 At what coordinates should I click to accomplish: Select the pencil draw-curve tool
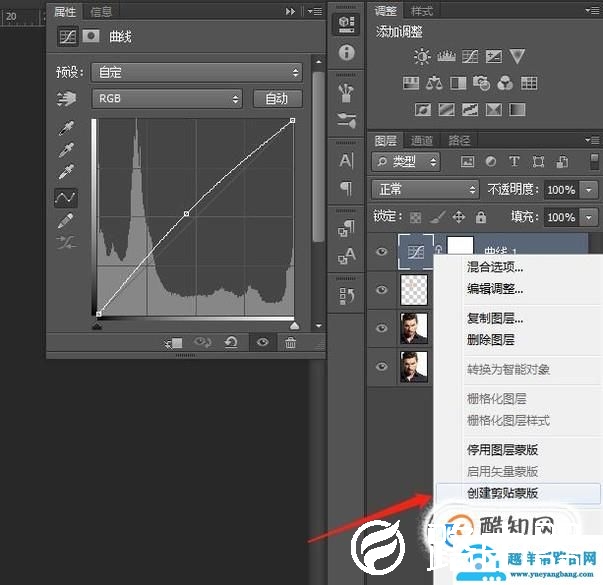65,219
